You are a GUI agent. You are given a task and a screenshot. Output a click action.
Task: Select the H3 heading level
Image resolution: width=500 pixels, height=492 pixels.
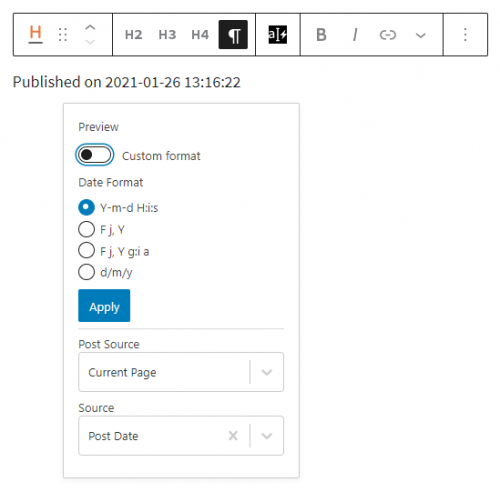[x=167, y=35]
